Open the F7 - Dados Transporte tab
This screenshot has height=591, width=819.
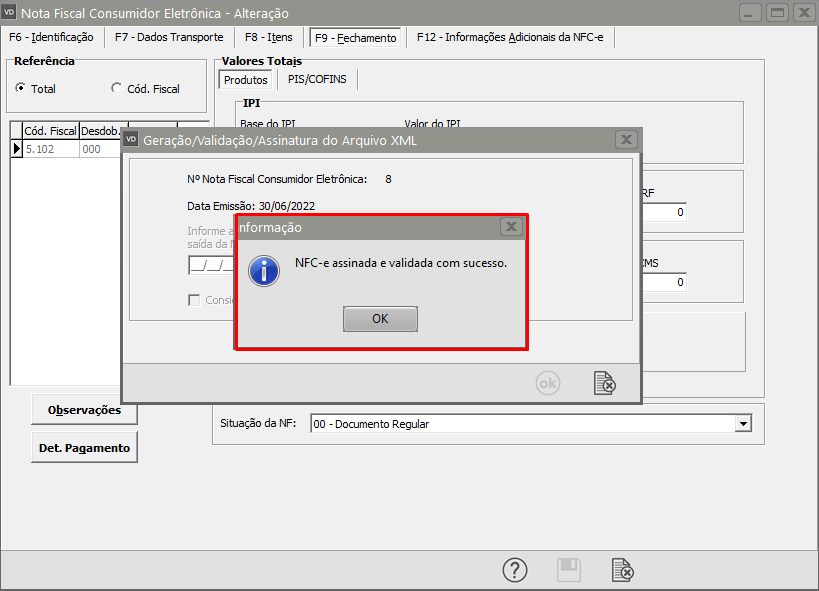pos(169,37)
